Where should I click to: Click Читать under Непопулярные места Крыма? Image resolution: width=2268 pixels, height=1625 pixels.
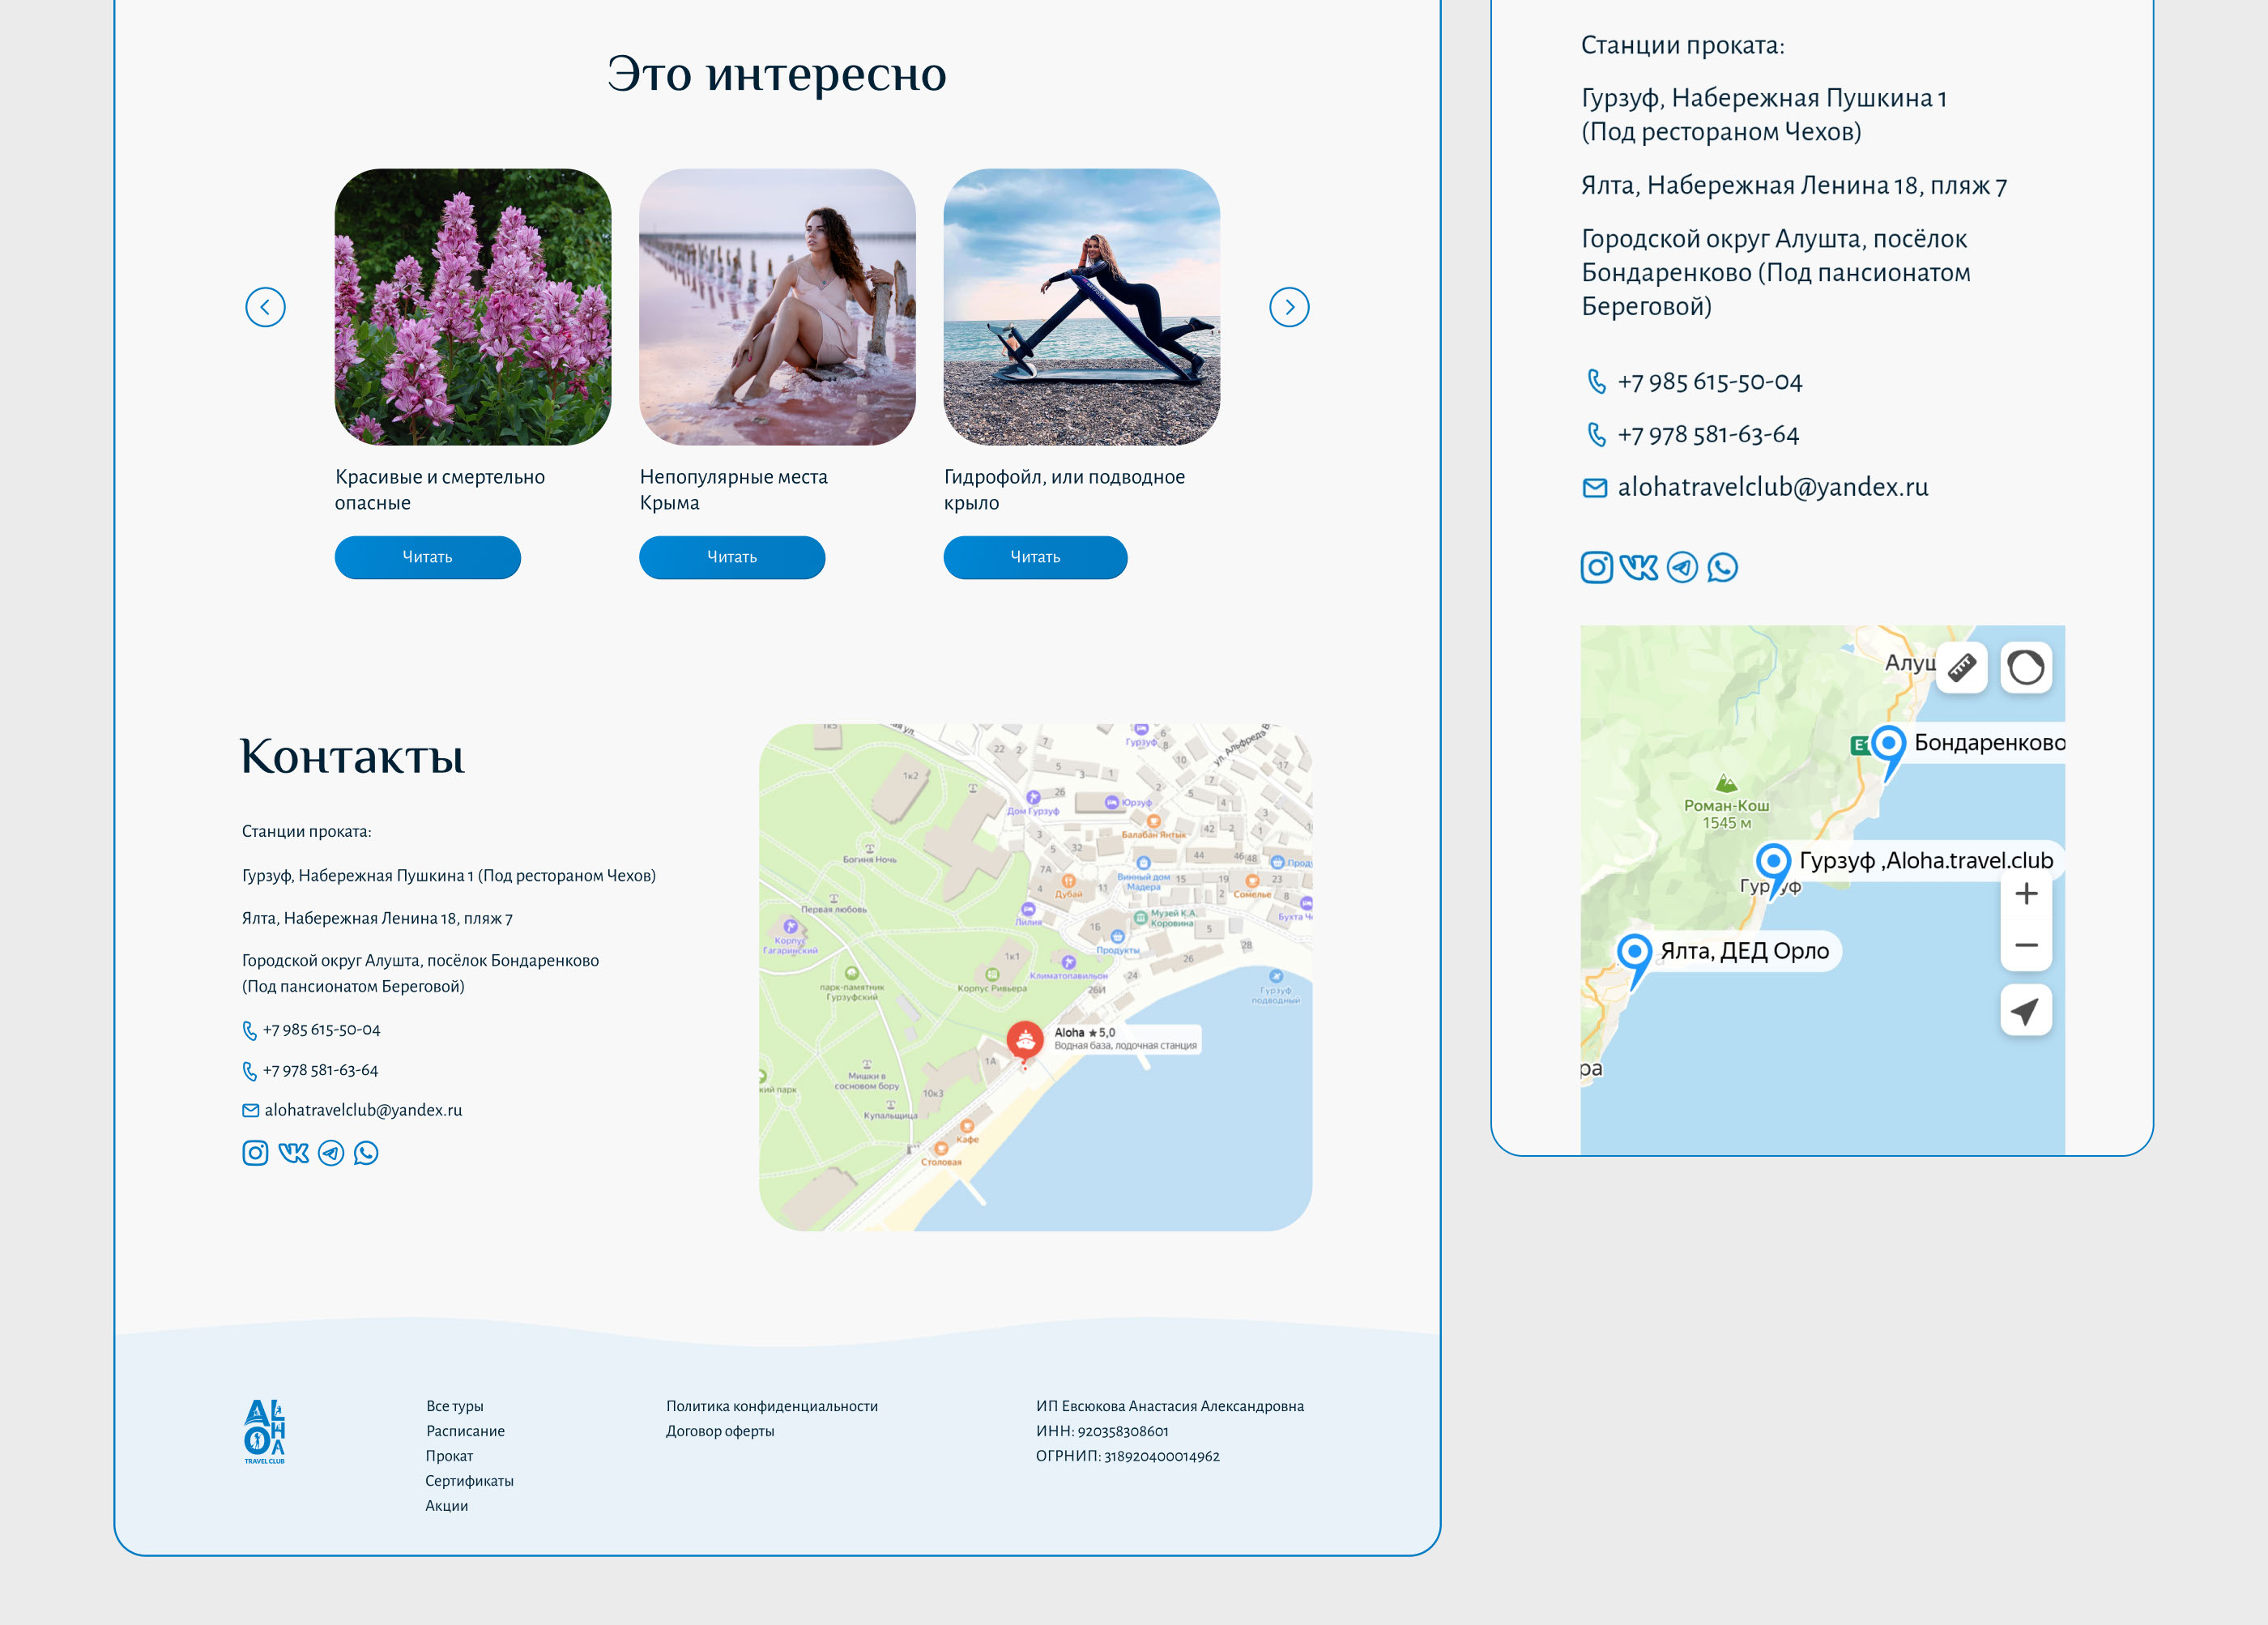(731, 557)
